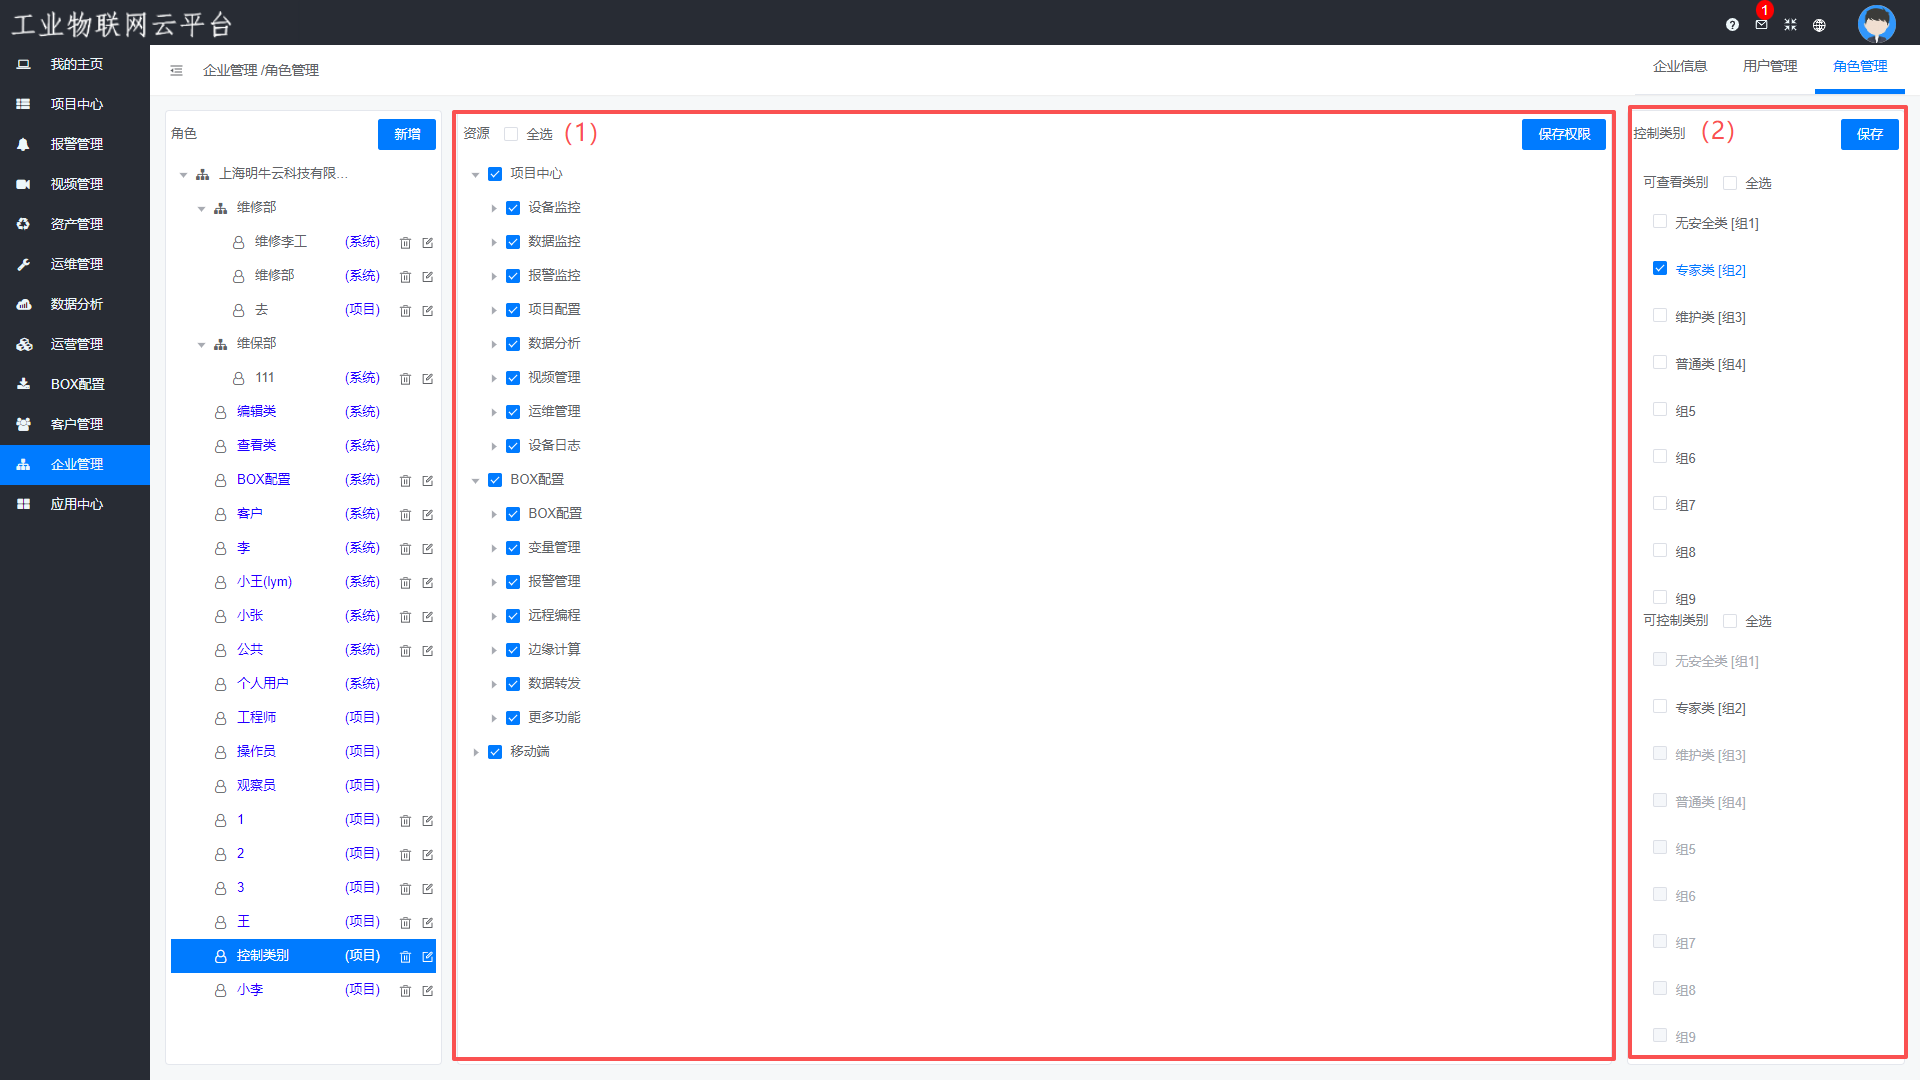This screenshot has height=1080, width=1920.
Task: Click delete icon for BOX配置 role
Action: pos(405,481)
